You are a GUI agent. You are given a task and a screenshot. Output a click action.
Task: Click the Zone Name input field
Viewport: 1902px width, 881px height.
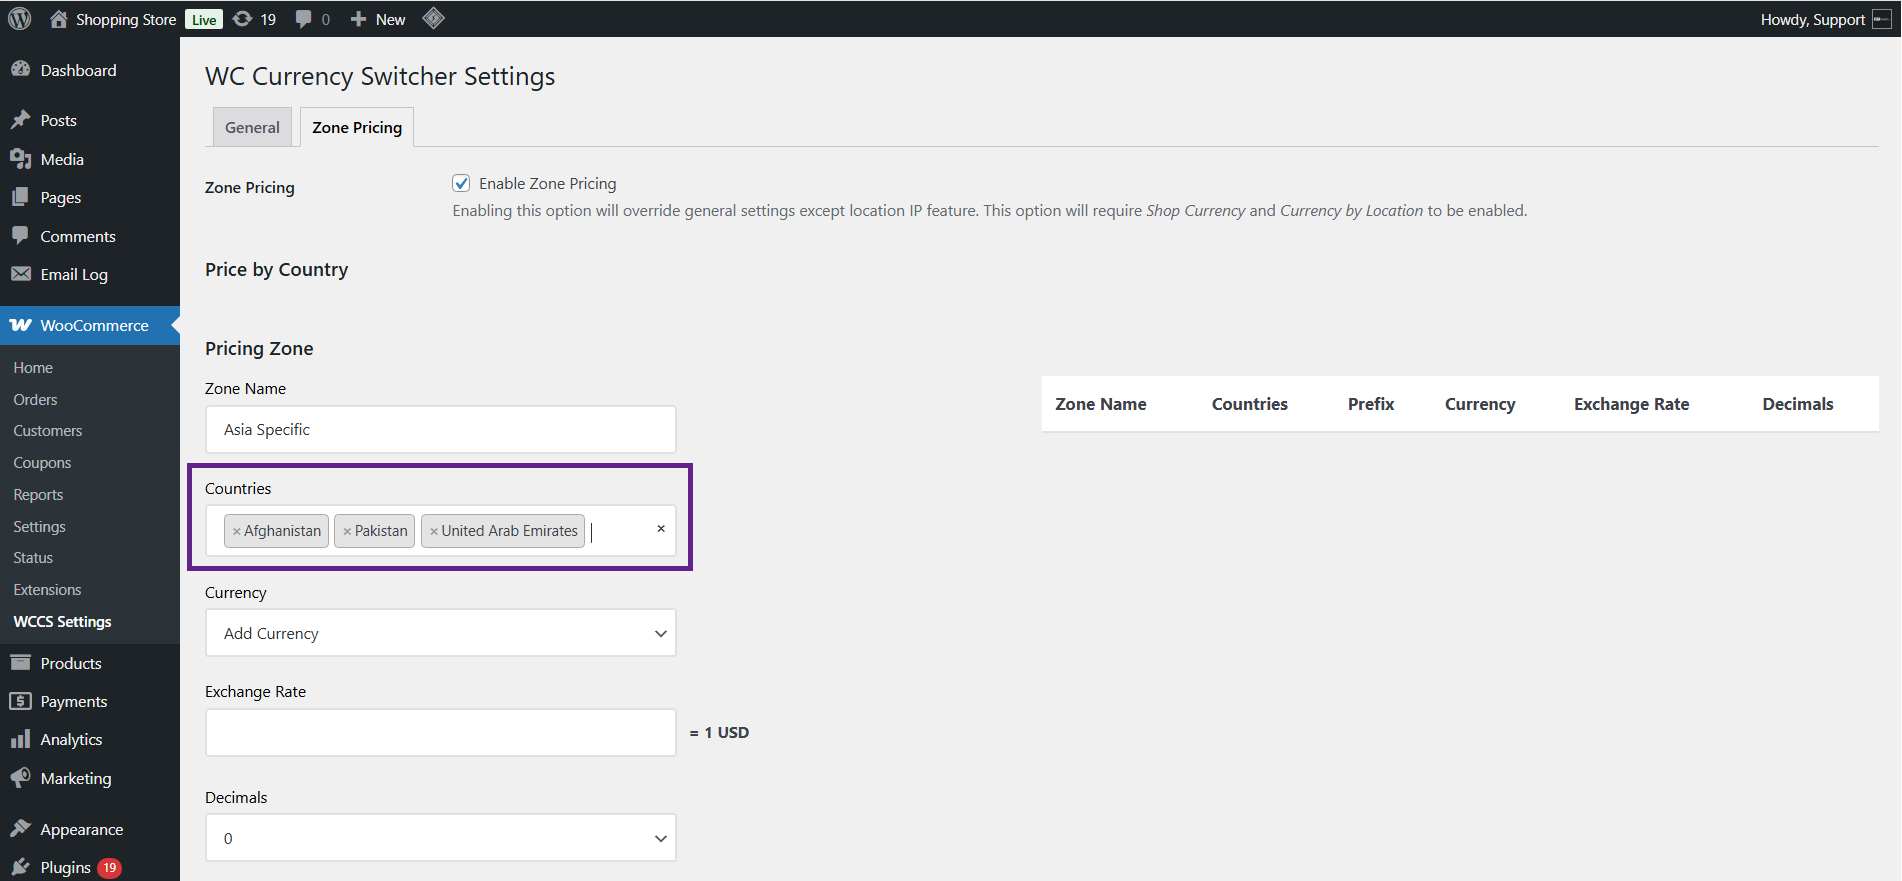(x=441, y=429)
